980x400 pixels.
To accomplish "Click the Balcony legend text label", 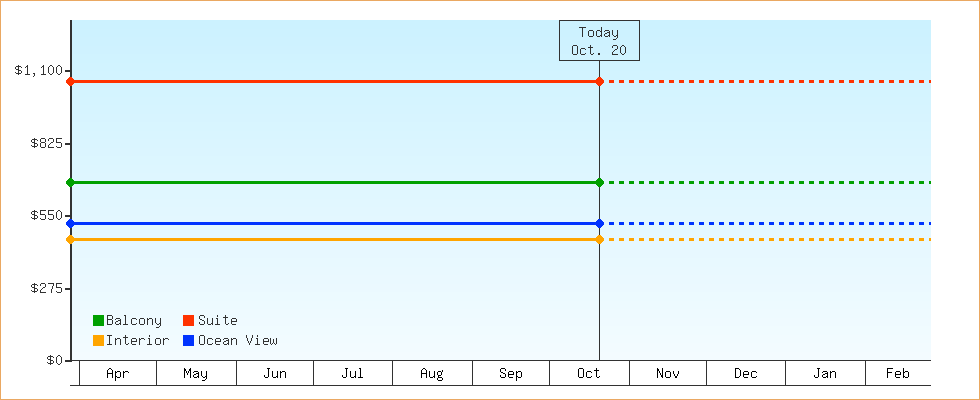I will coord(134,321).
